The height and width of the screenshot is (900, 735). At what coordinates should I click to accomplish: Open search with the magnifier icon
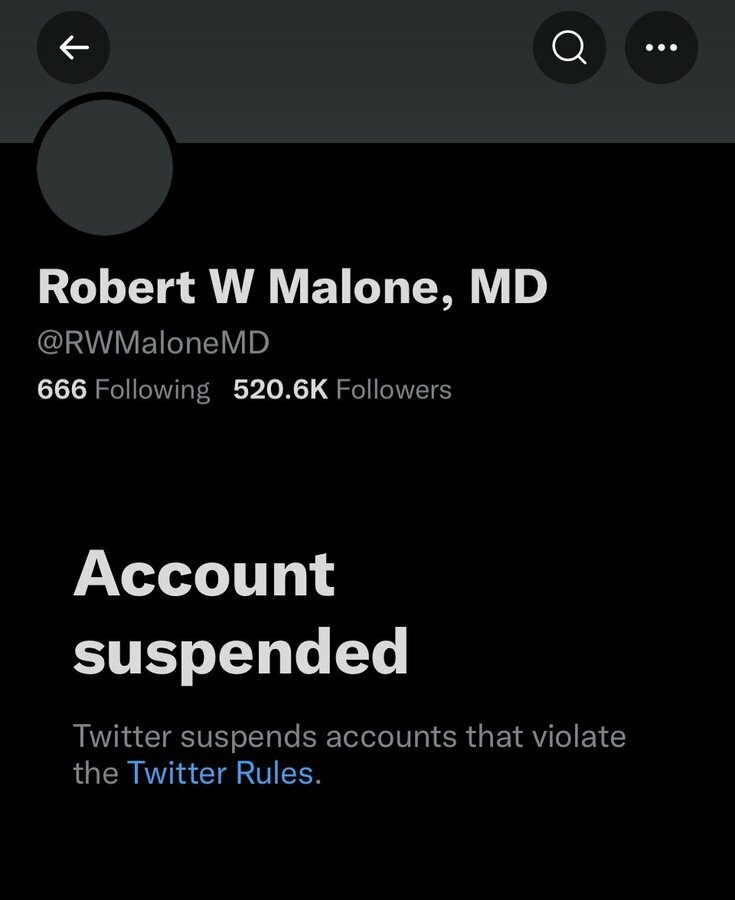pos(570,47)
